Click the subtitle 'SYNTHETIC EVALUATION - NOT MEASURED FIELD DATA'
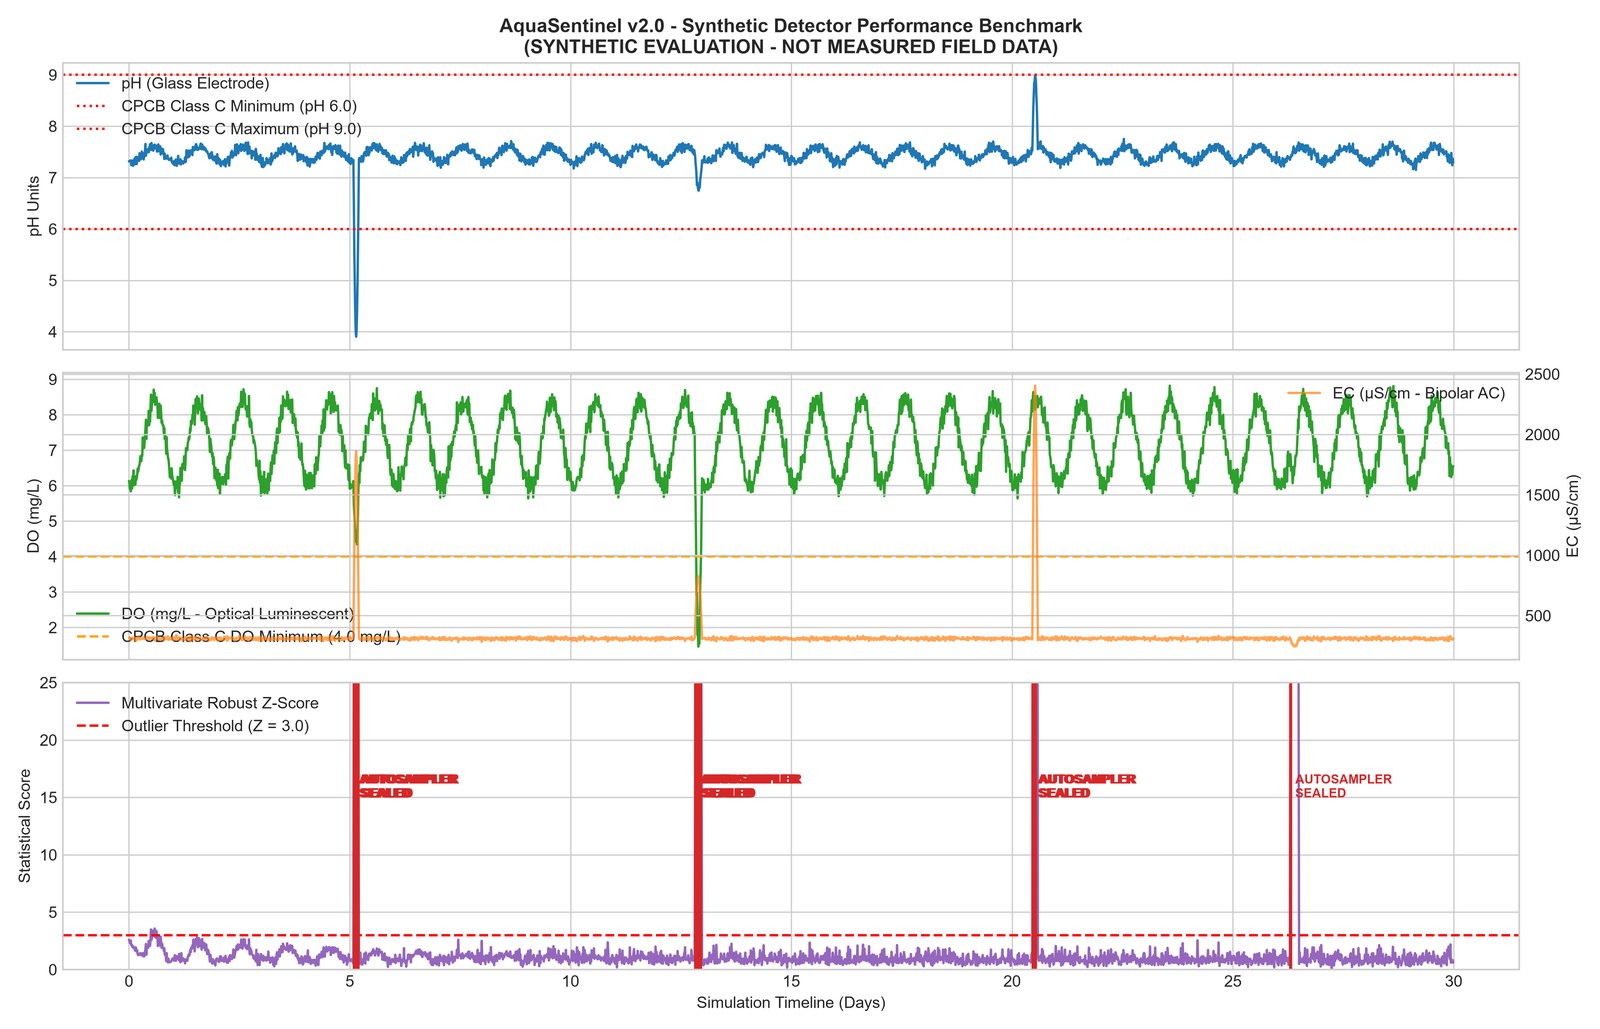This screenshot has height=1029, width=1600. click(790, 47)
